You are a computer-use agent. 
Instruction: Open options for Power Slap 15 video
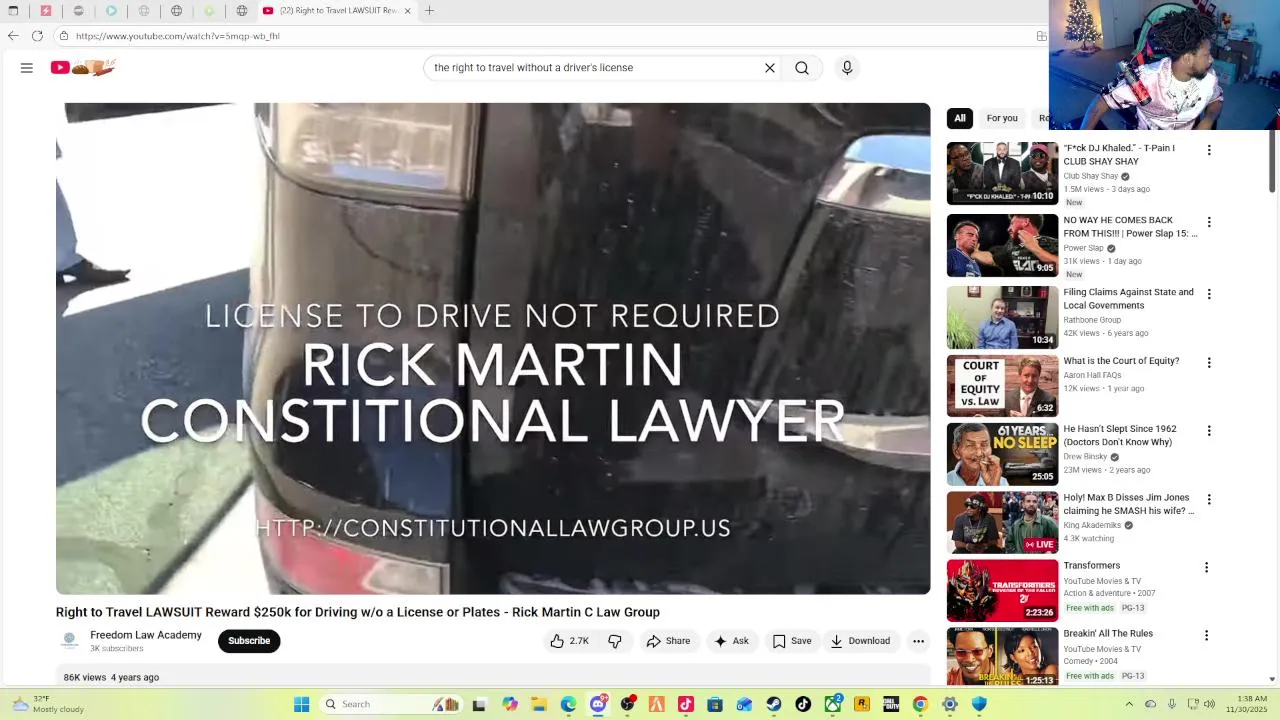(x=1209, y=222)
